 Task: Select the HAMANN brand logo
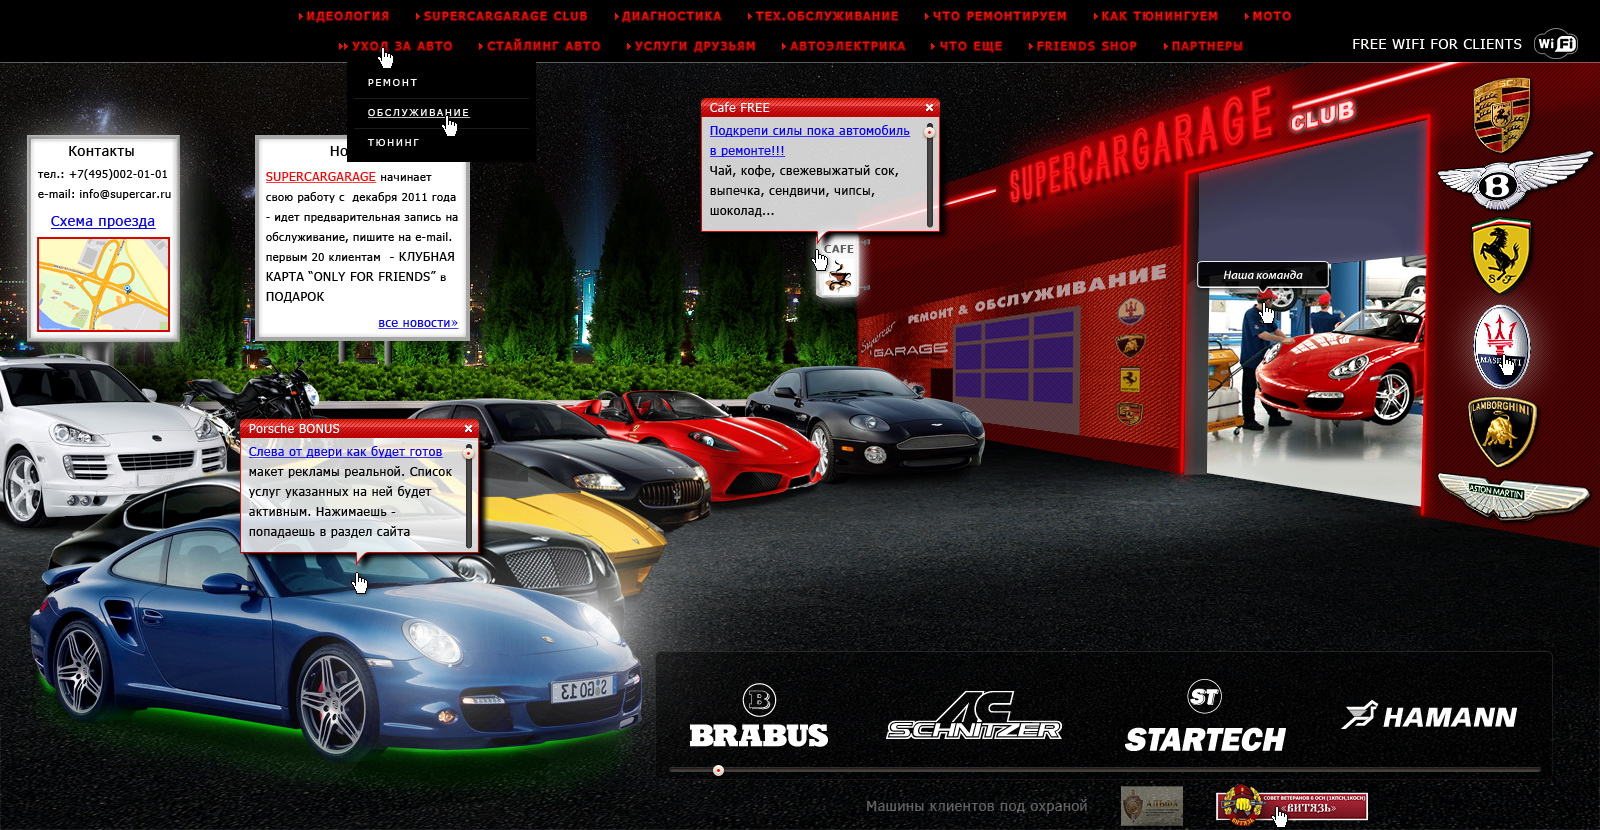click(1430, 716)
